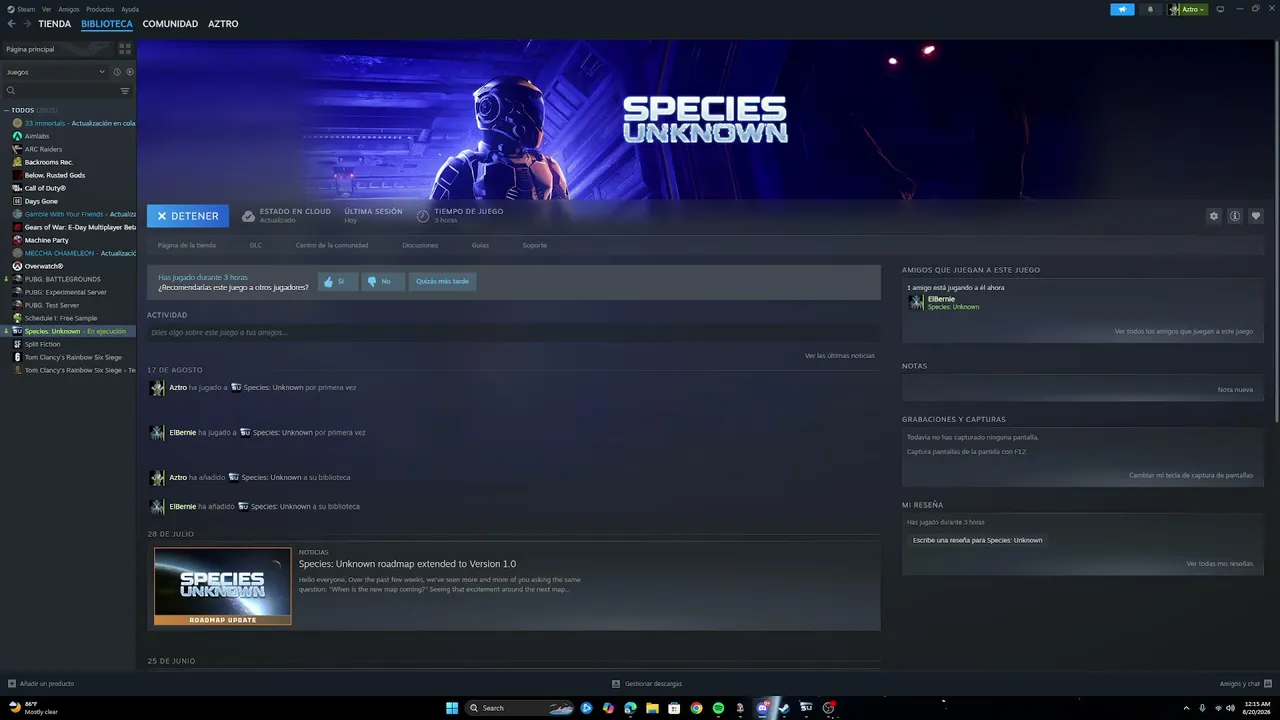Create a Nota nueva
The width and height of the screenshot is (1280, 720).
pyautogui.click(x=1235, y=390)
